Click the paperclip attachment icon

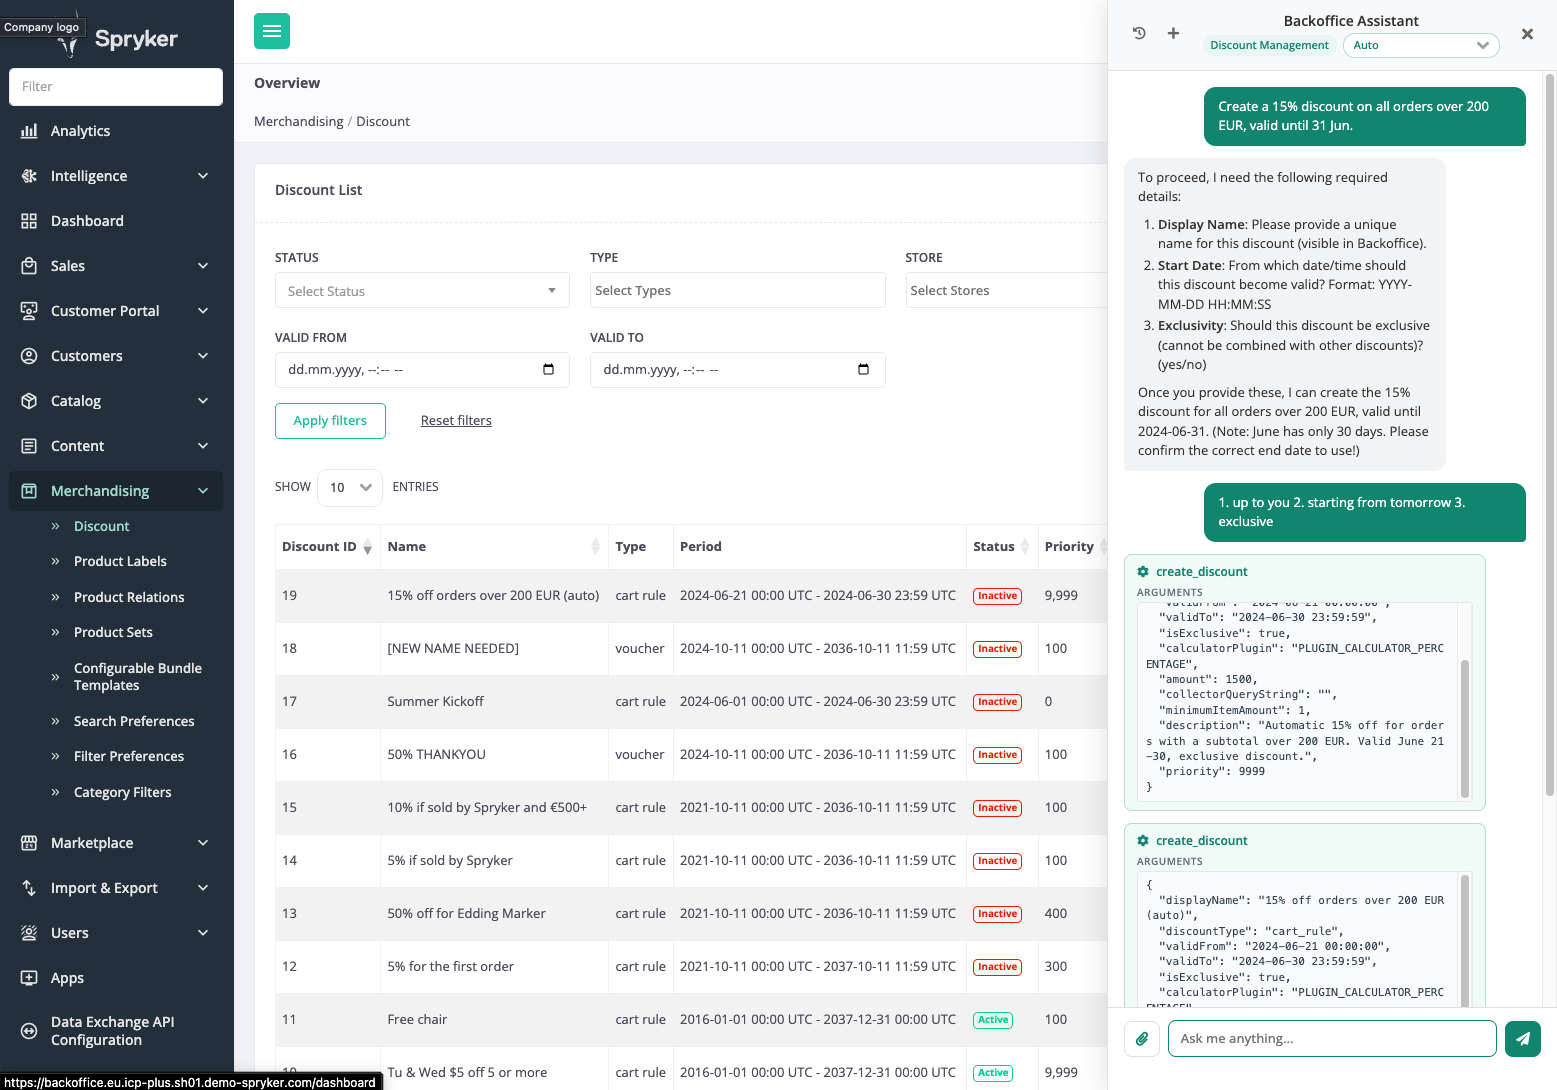point(1142,1038)
